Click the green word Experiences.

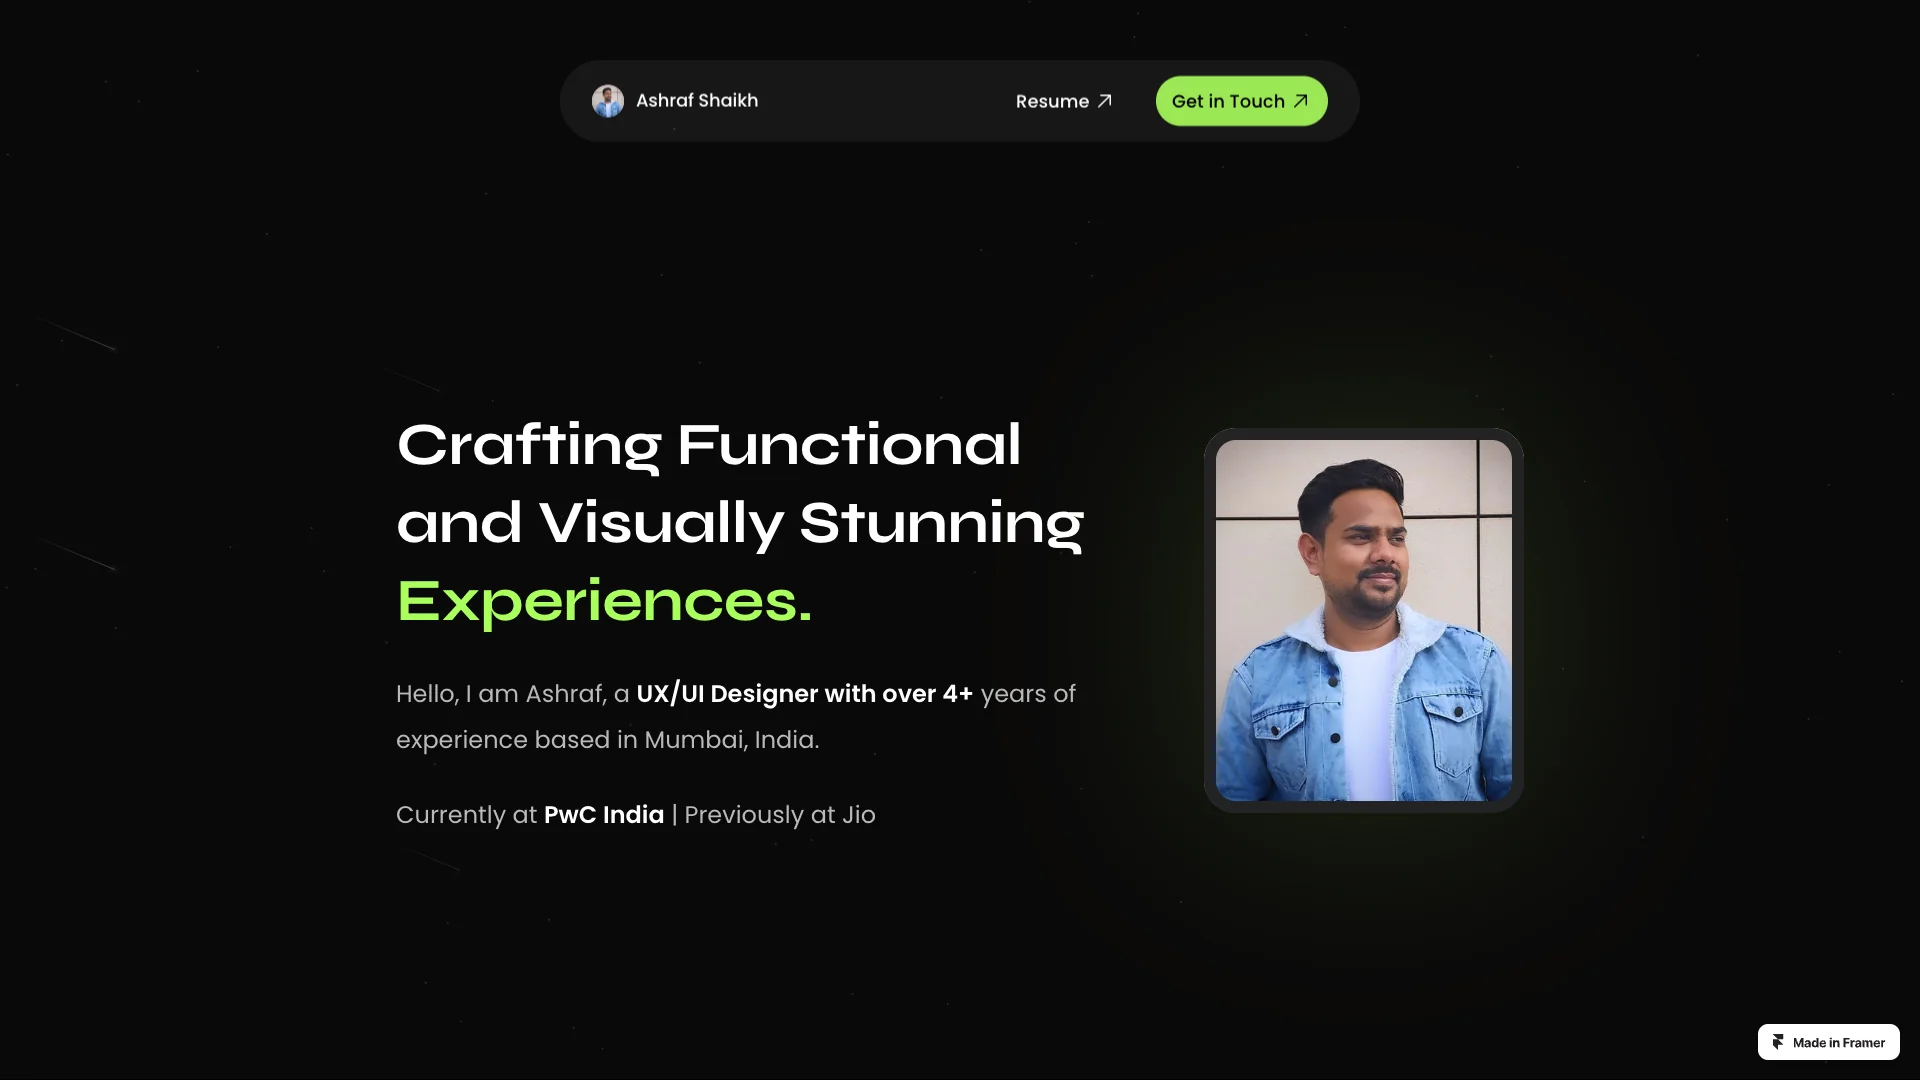coord(604,601)
